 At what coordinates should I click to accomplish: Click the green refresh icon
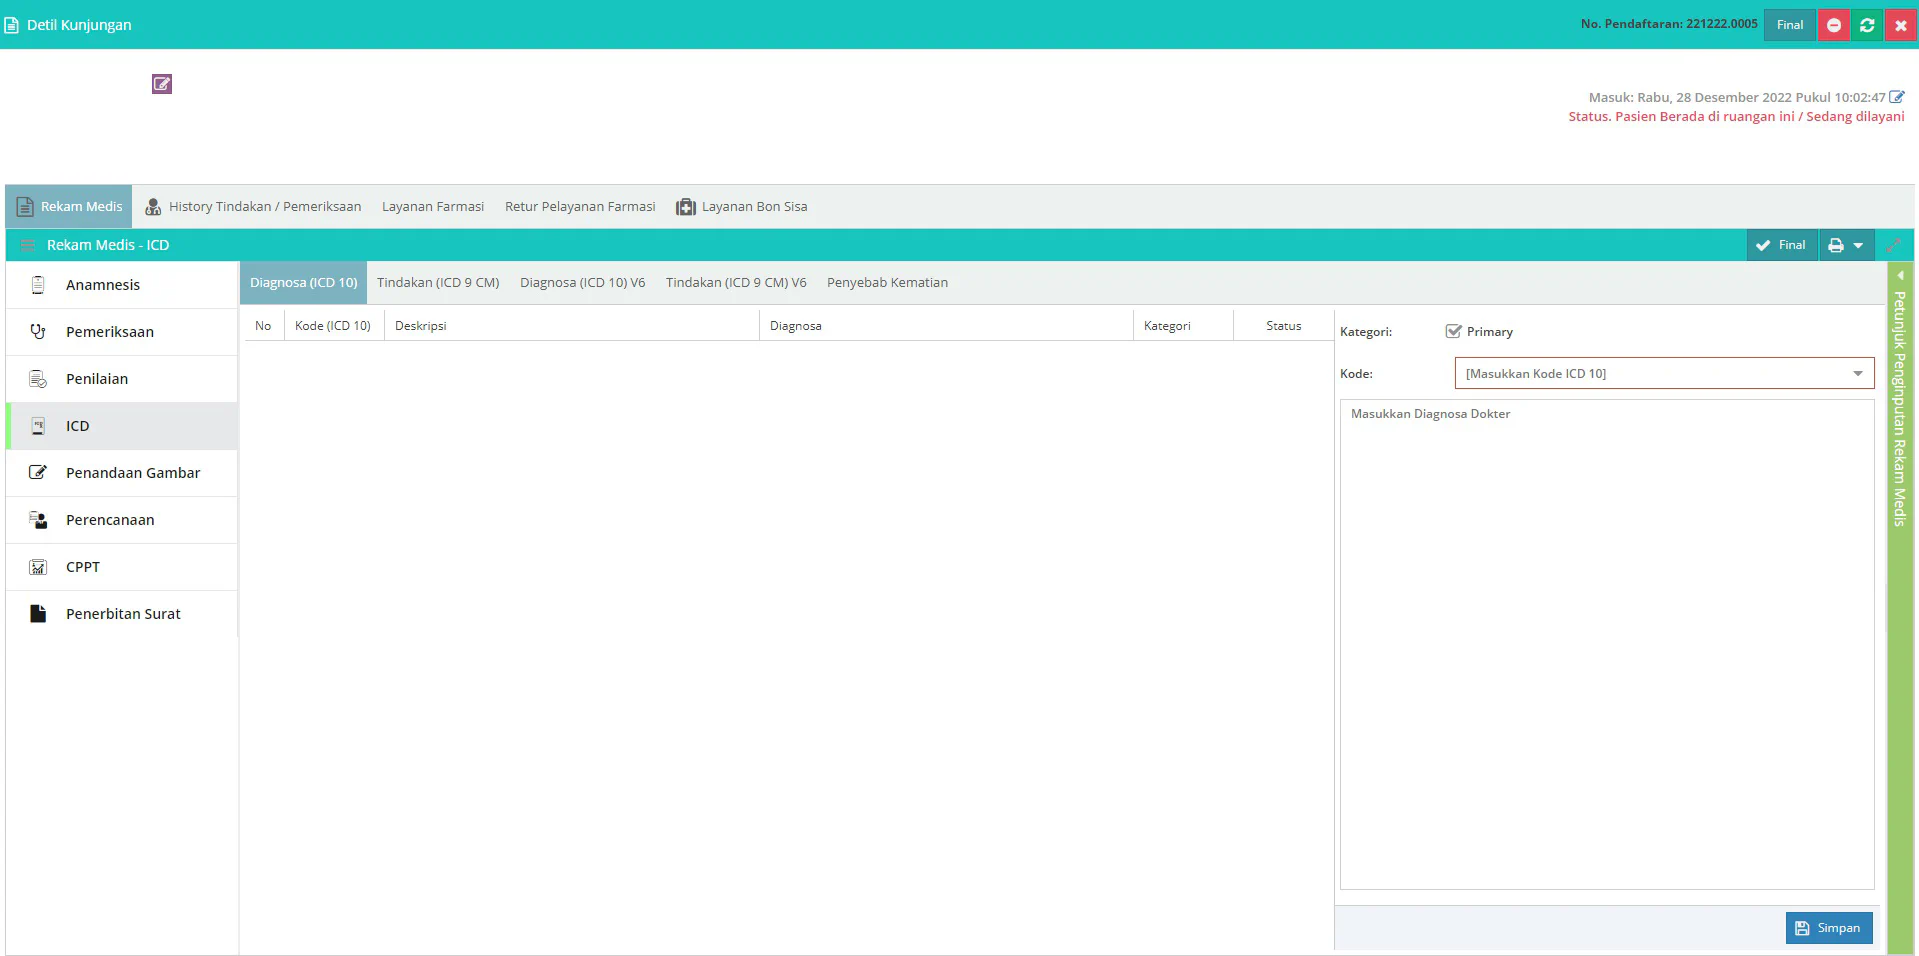point(1867,25)
